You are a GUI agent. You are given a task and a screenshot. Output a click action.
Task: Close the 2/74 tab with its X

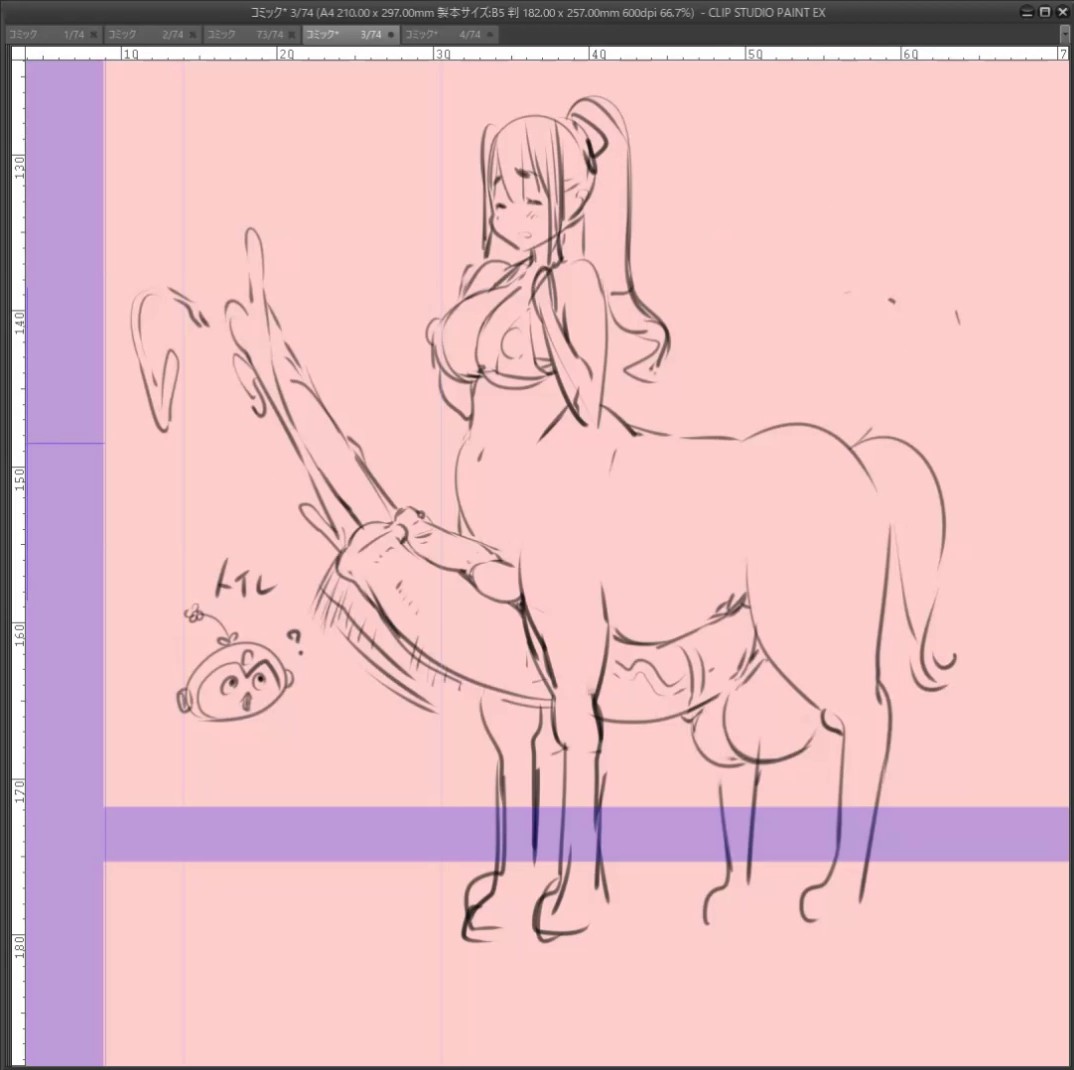pos(192,34)
